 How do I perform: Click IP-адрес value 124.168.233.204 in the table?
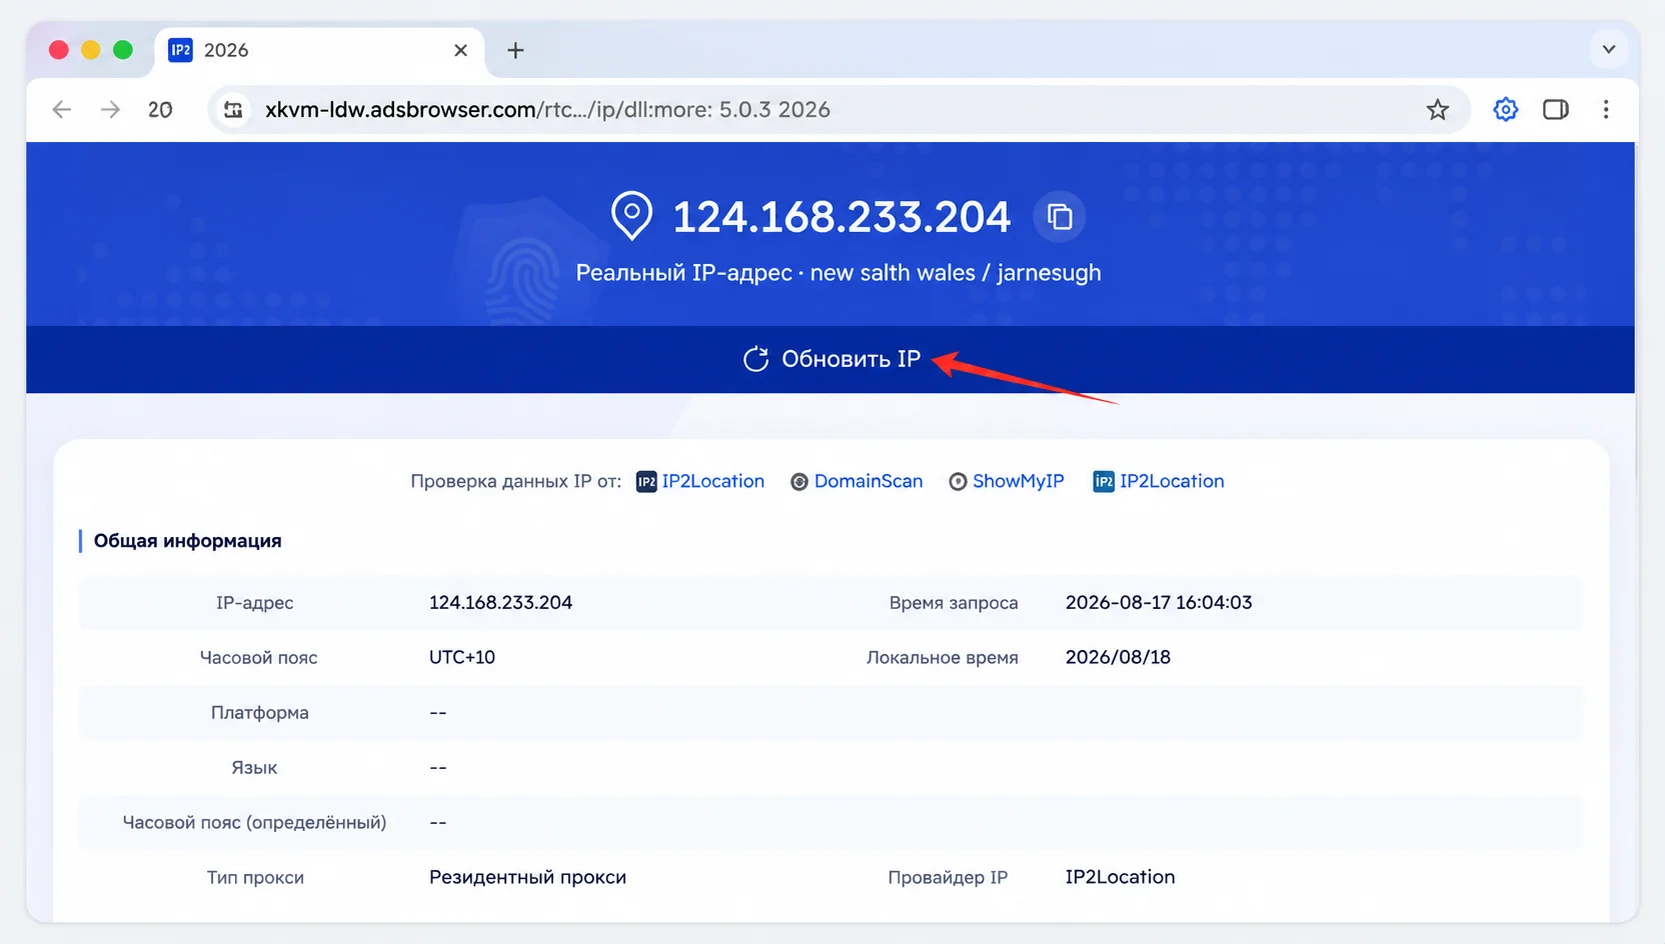click(x=500, y=603)
